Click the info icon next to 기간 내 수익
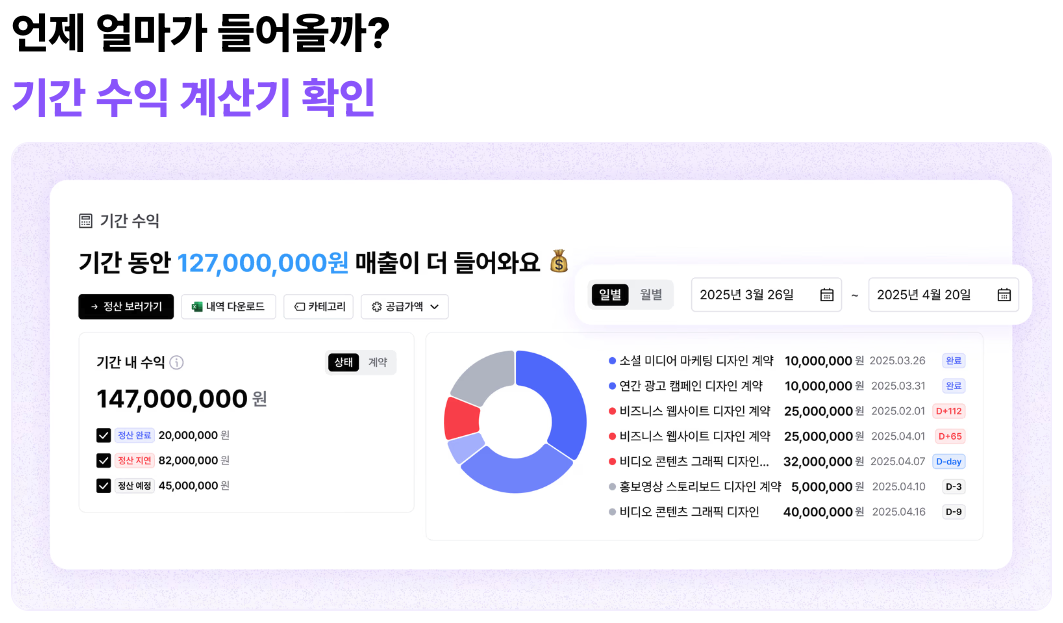Screen dimensions: 1063x623 pos(177,362)
